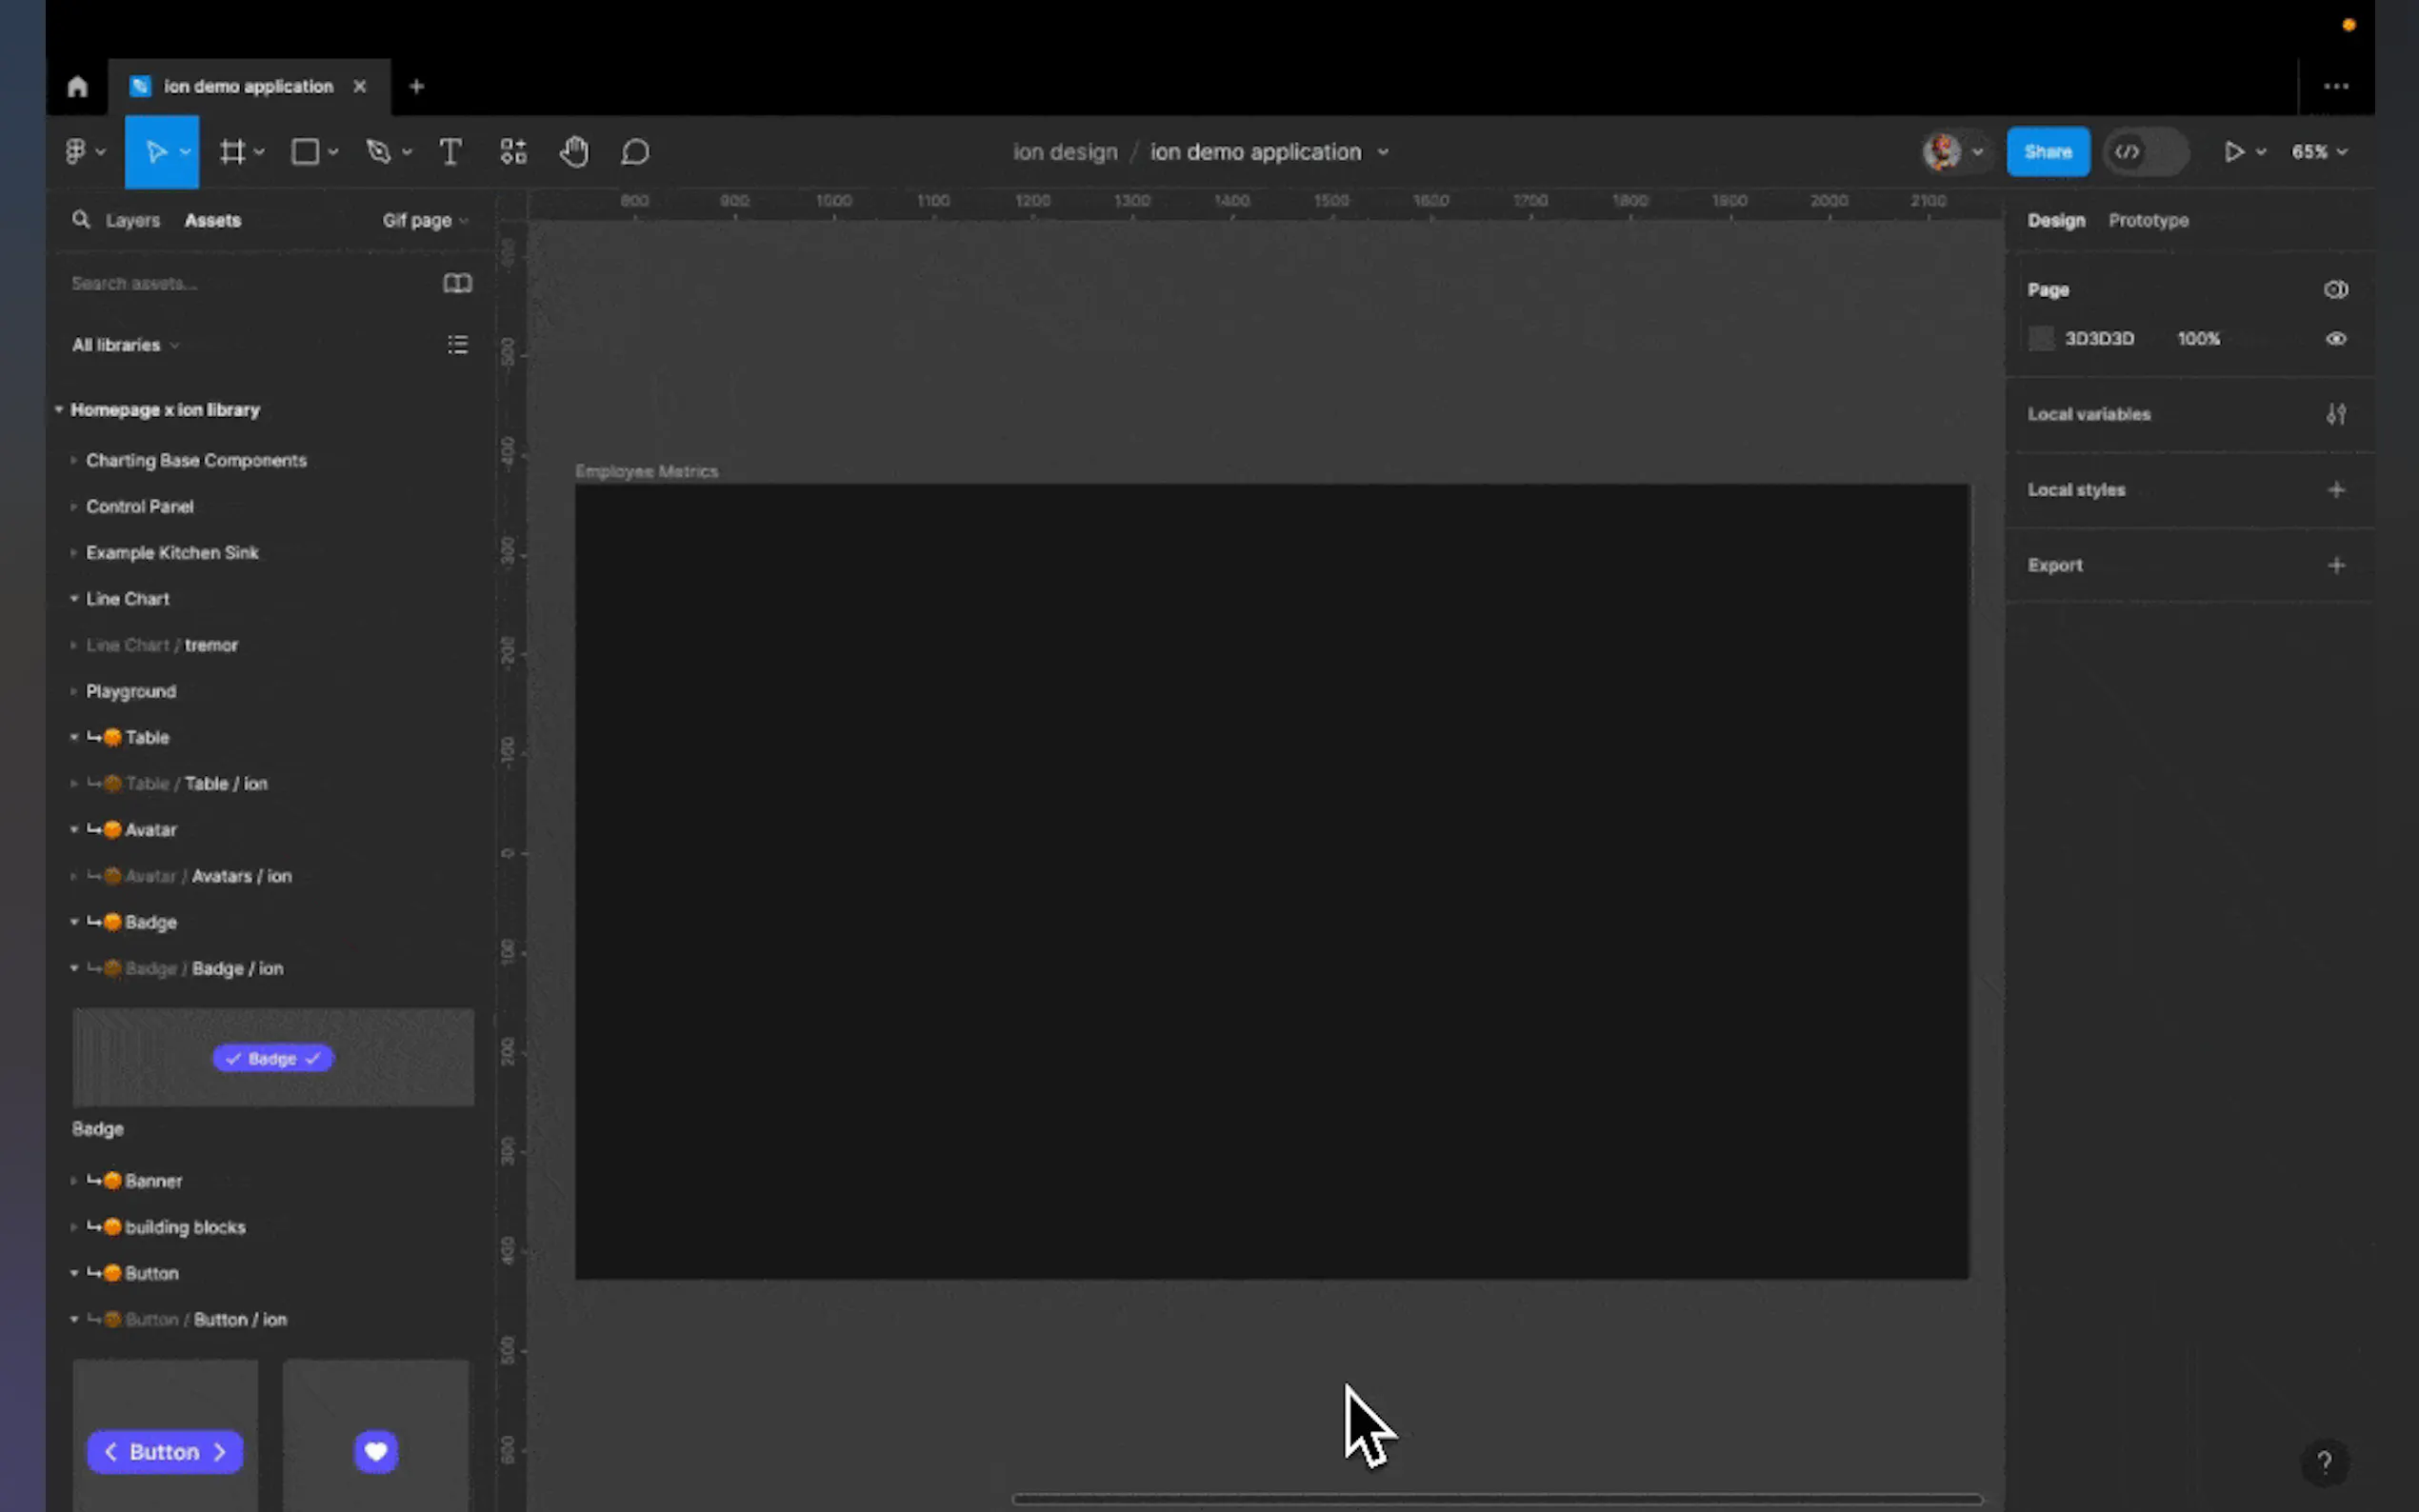Click the home icon

click(x=77, y=87)
